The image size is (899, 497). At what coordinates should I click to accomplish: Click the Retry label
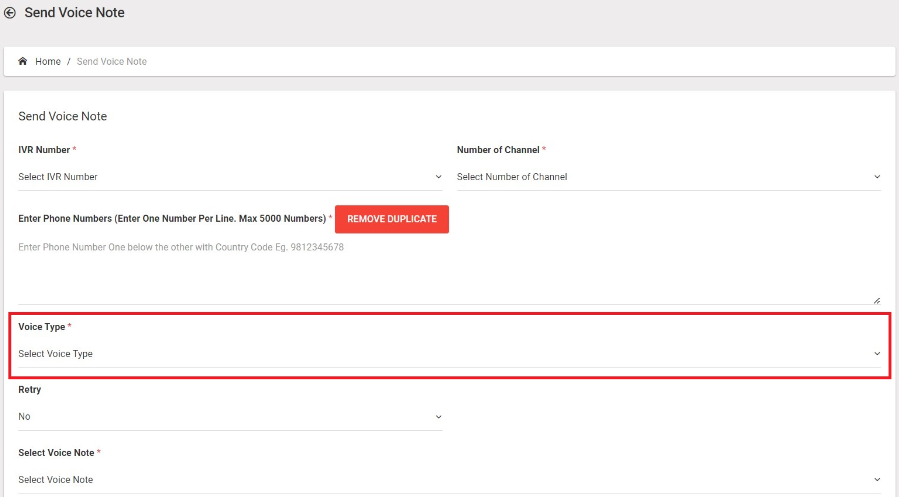tap(30, 390)
